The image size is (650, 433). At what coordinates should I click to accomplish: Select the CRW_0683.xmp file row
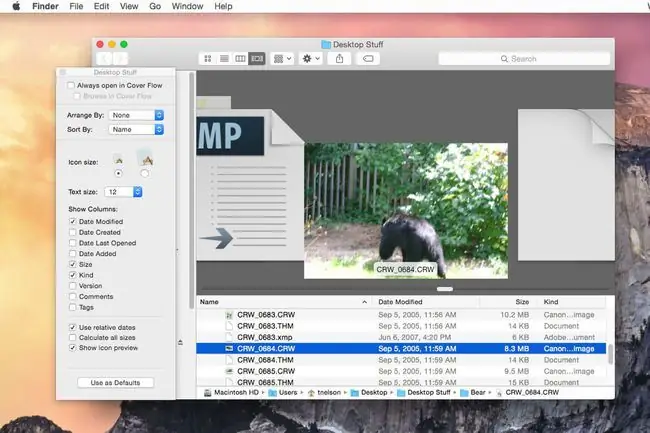click(x=401, y=337)
